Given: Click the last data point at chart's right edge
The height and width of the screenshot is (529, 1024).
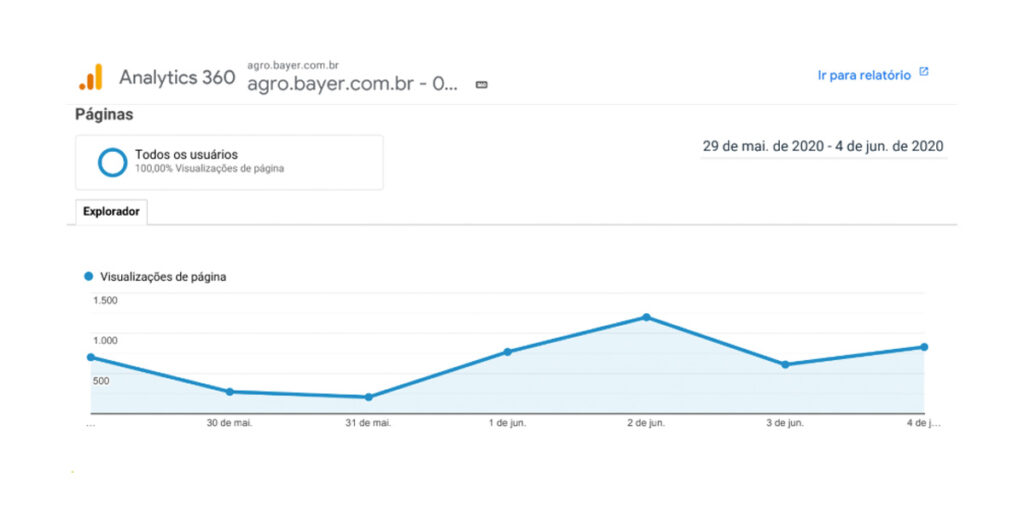Looking at the screenshot, I should [x=924, y=347].
